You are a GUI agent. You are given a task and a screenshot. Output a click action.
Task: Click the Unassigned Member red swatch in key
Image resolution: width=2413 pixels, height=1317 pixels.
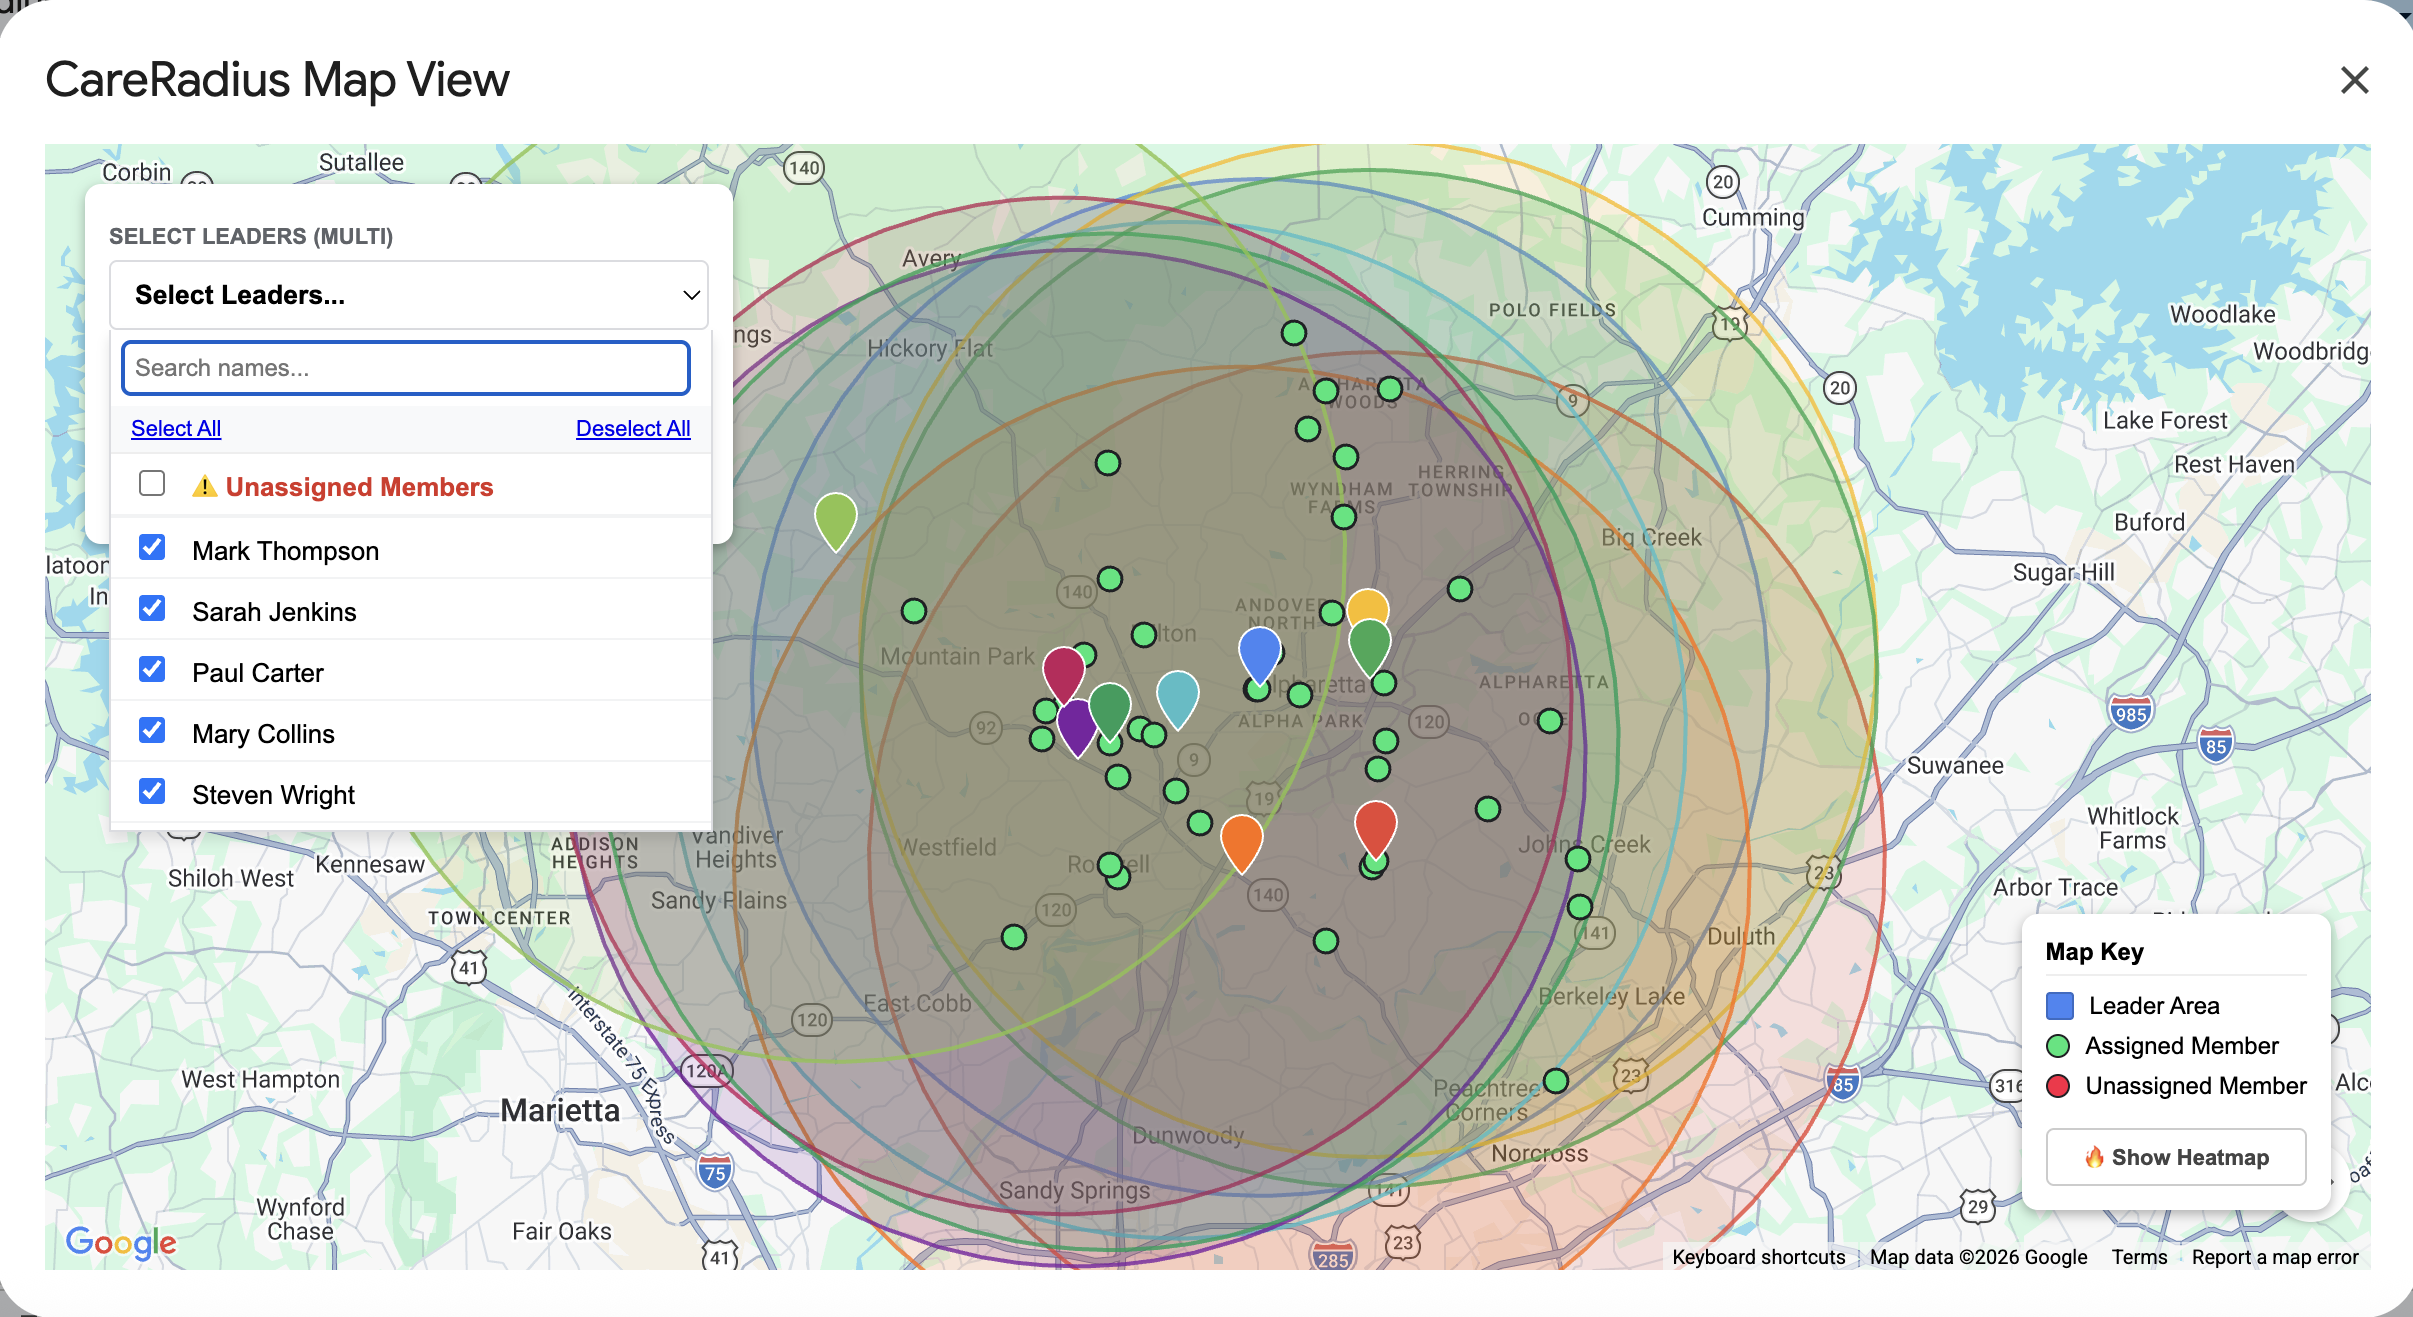pyautogui.click(x=2058, y=1086)
